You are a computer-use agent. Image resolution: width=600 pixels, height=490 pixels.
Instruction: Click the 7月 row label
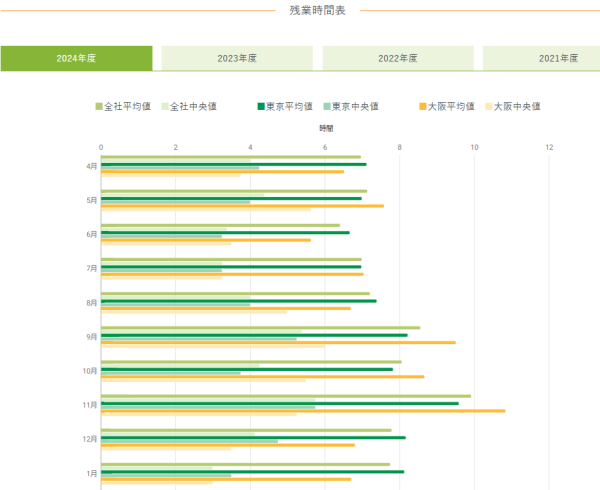(x=92, y=269)
